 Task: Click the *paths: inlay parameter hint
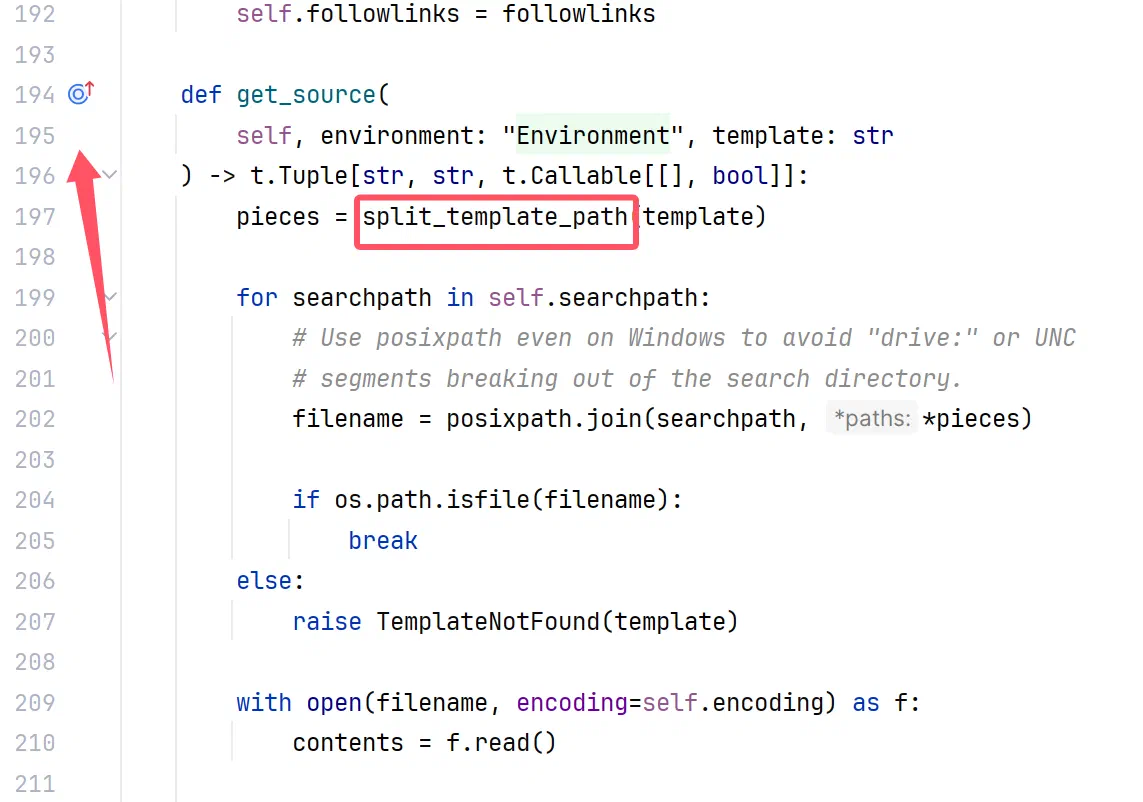click(x=872, y=419)
